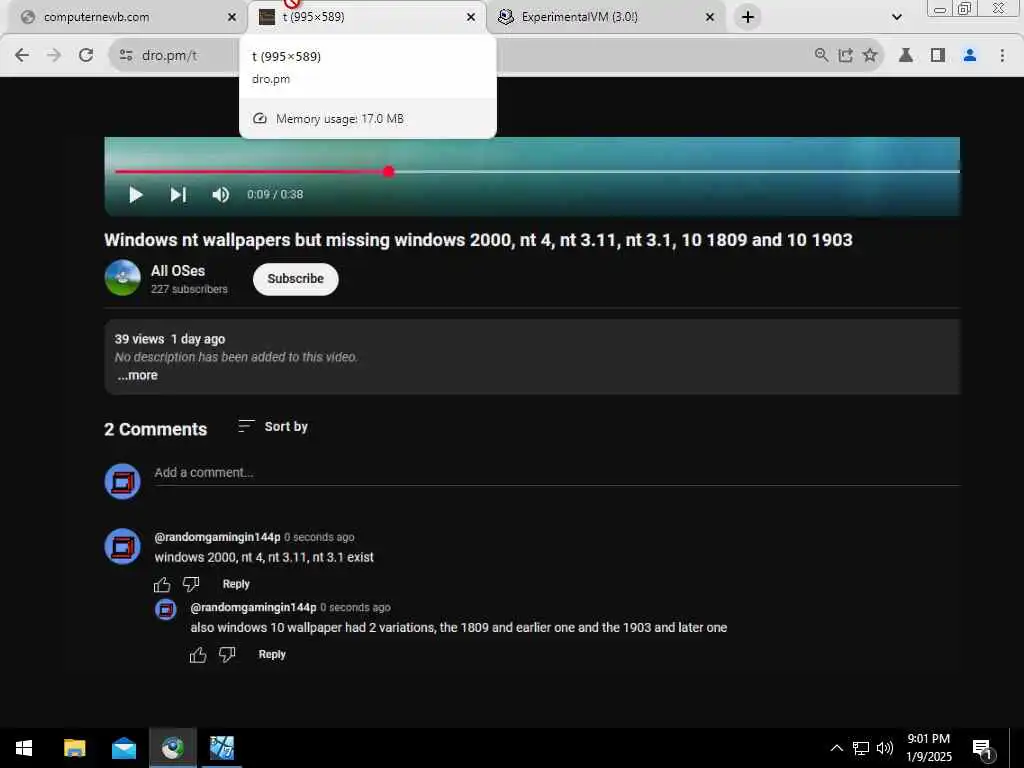Open the Windows Start menu
This screenshot has width=1024, height=768.
pyautogui.click(x=24, y=748)
